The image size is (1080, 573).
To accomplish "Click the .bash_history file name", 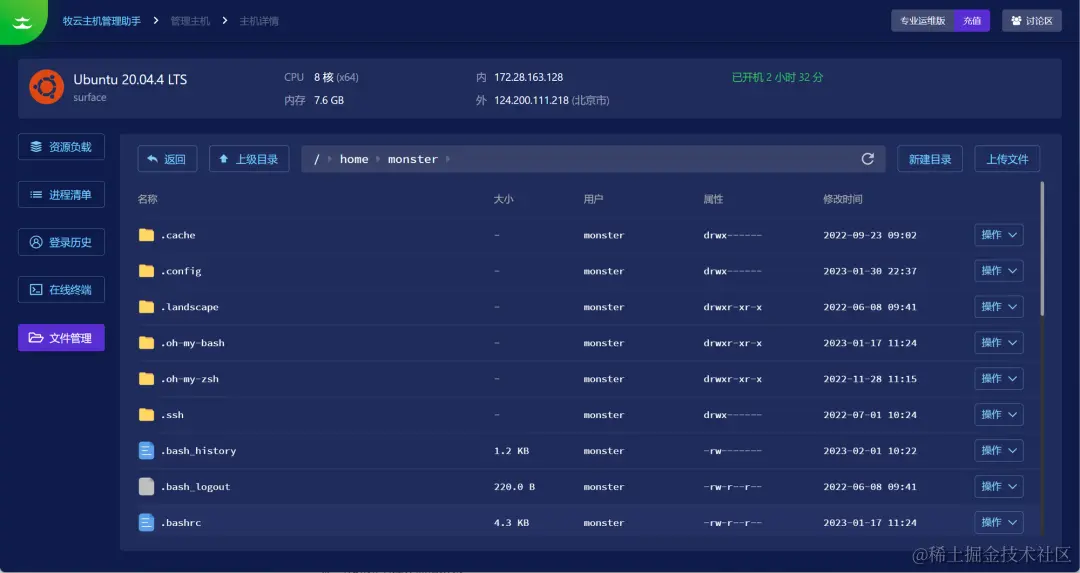I will (198, 450).
